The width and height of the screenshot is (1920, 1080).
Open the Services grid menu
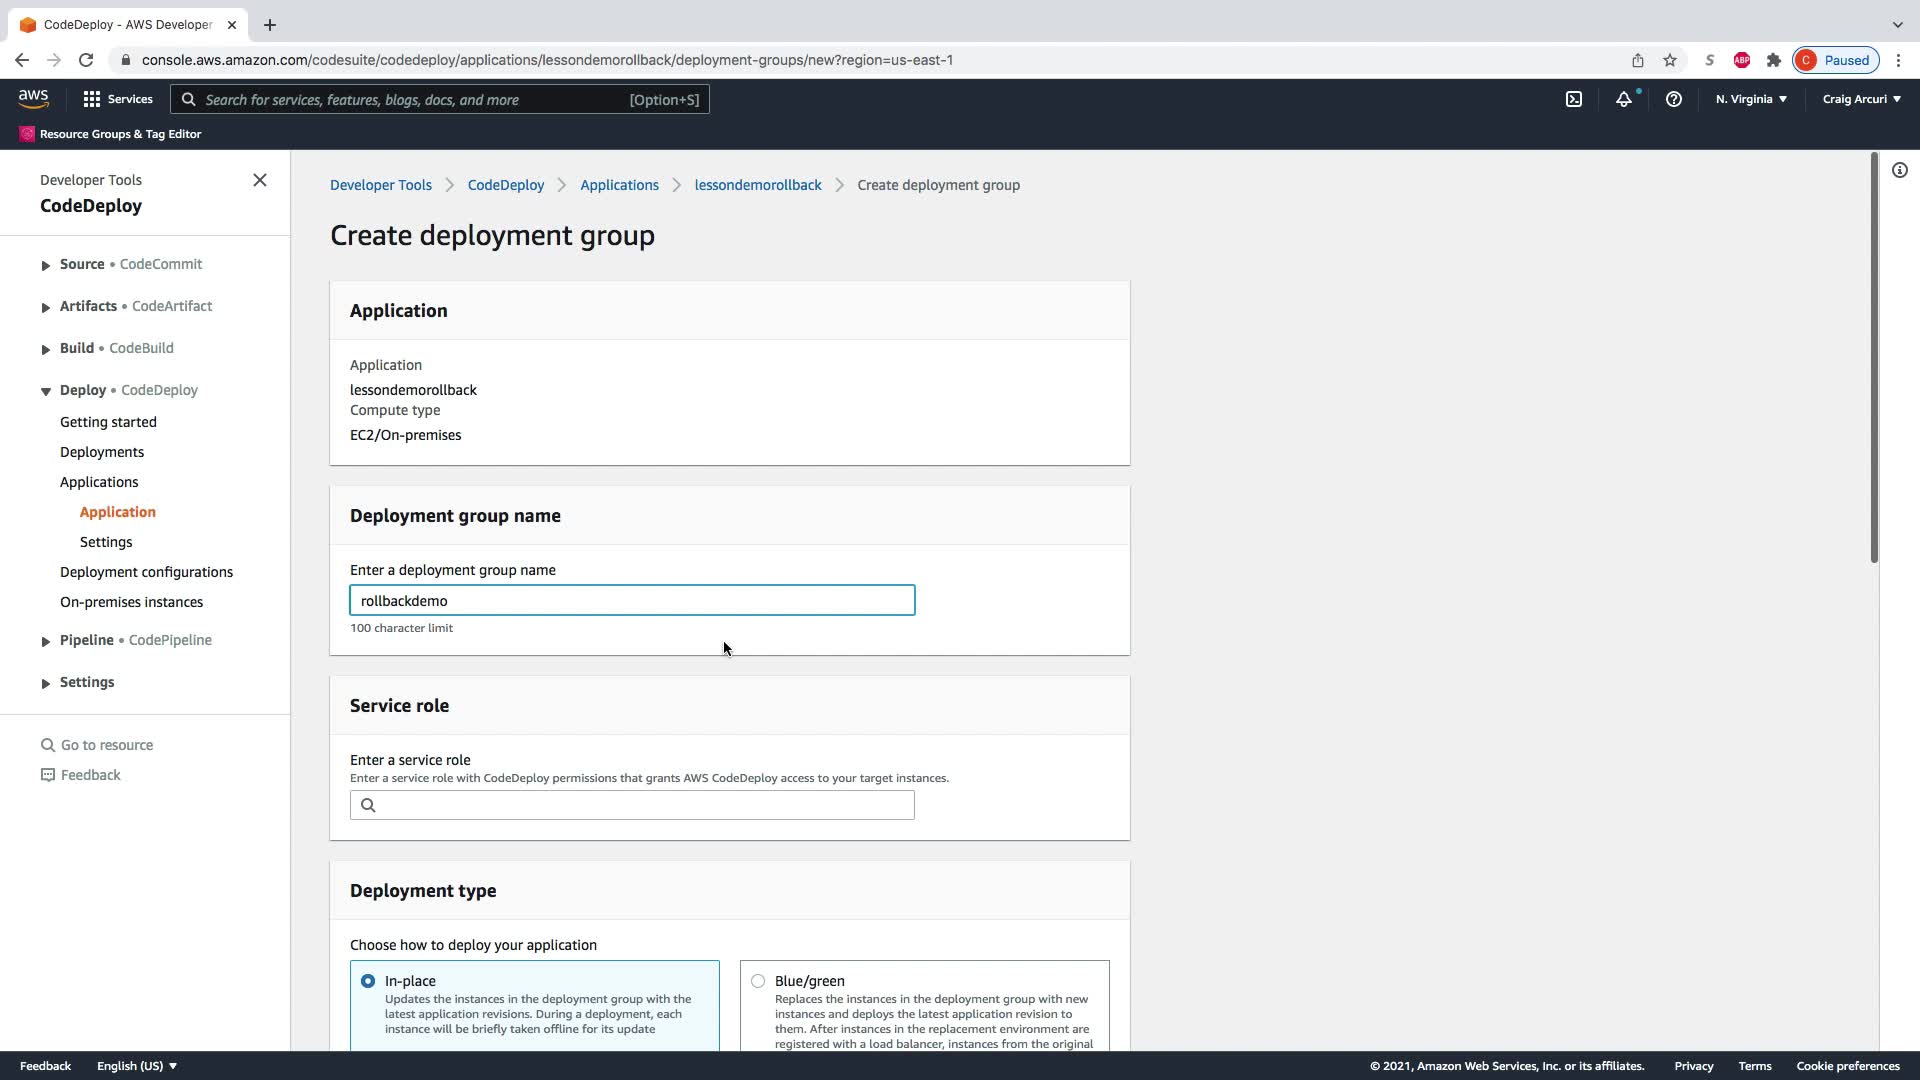tap(117, 99)
